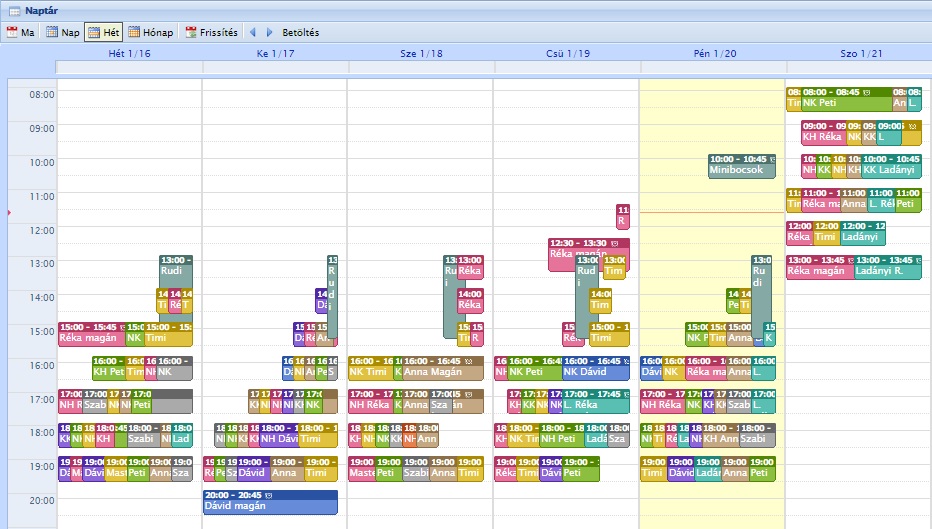Image resolution: width=932 pixels, height=529 pixels.
Task: Click the Frissítés refresh button
Action: pyautogui.click(x=211, y=32)
